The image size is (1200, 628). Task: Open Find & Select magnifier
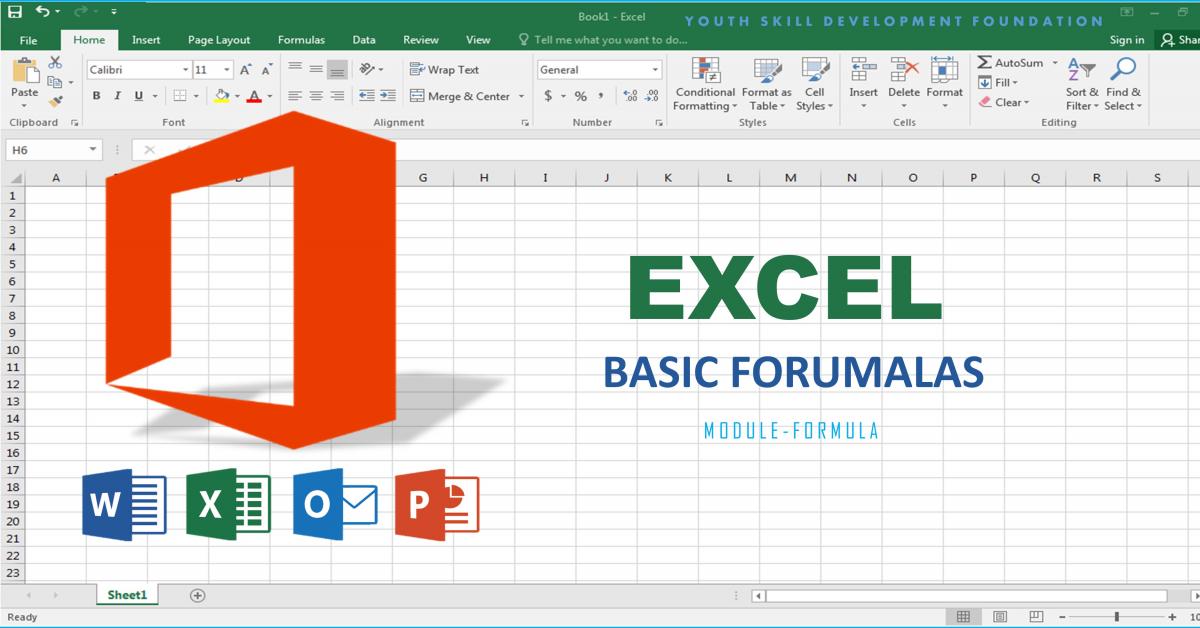(1123, 84)
